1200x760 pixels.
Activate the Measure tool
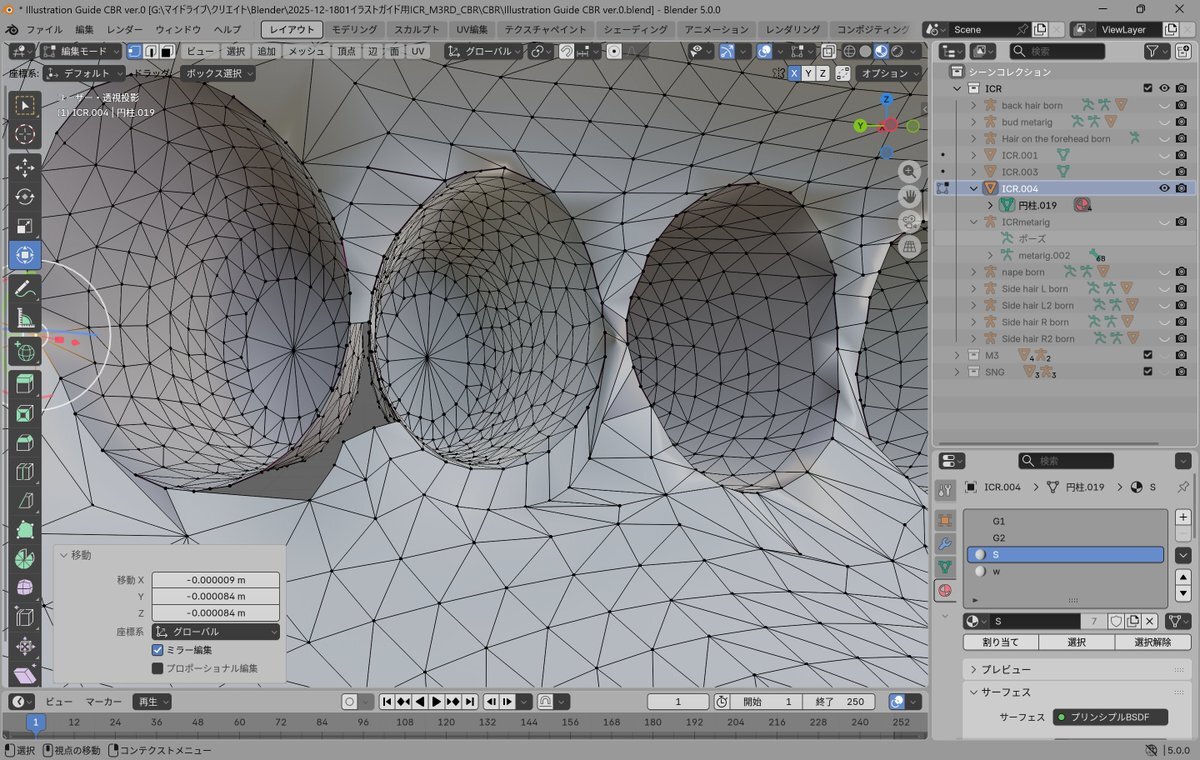click(25, 320)
